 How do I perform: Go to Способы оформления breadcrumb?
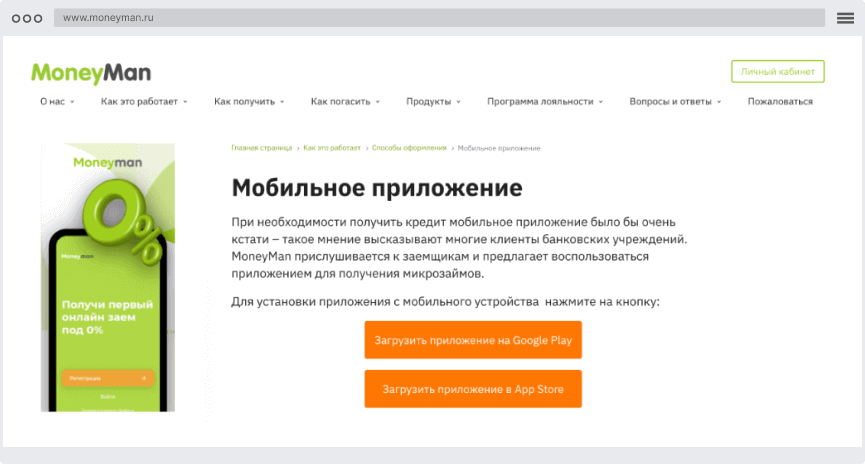(x=409, y=148)
